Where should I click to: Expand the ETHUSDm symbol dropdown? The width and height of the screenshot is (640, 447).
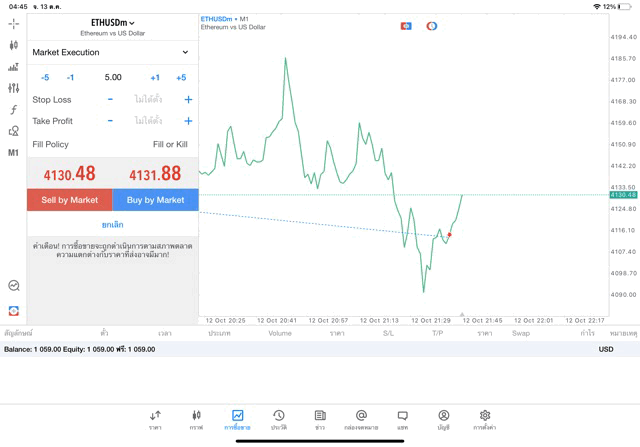tap(112, 23)
